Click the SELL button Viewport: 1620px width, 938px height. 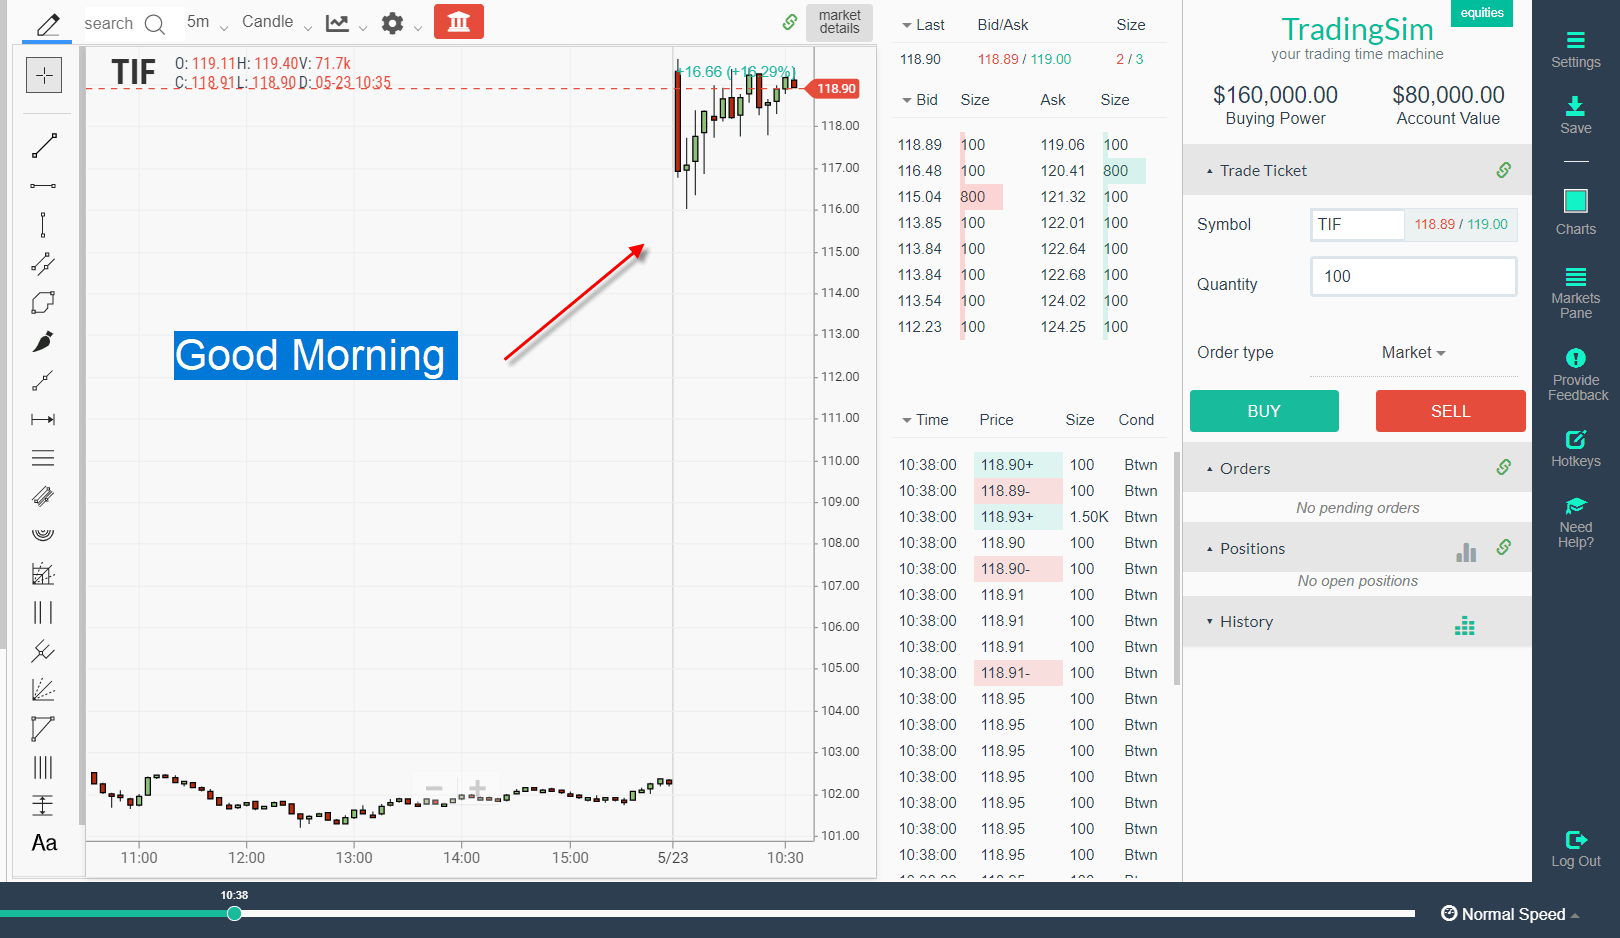coord(1450,411)
